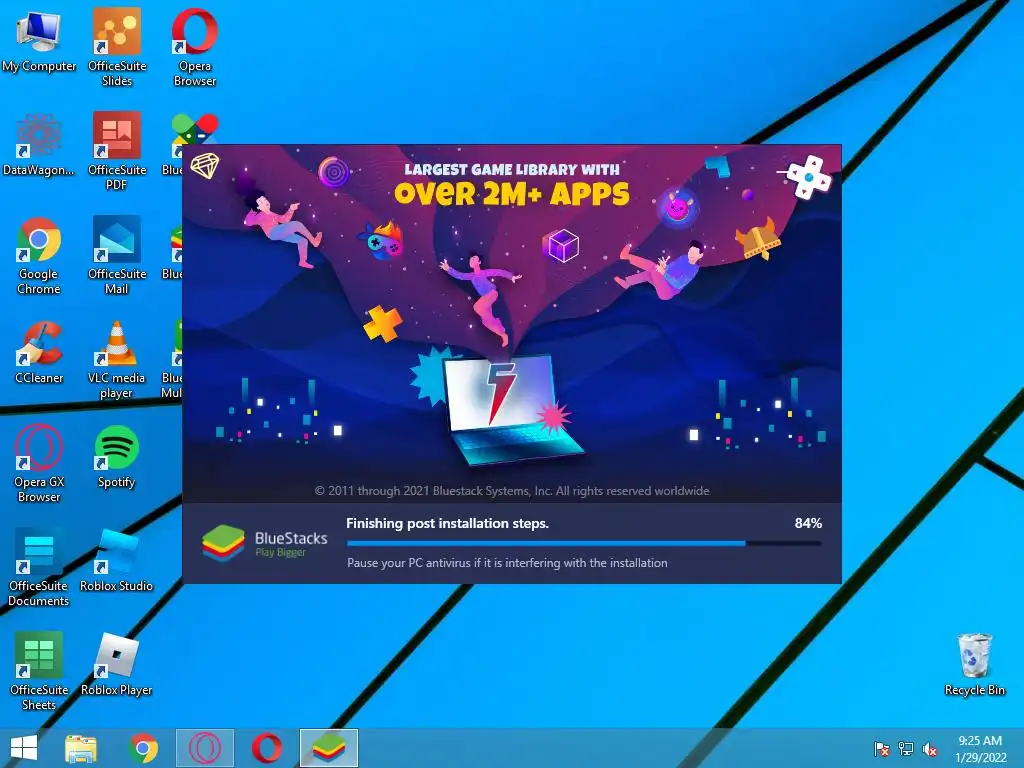The height and width of the screenshot is (768, 1024).
Task: Click the 'Finishing post installation steps.' text
Action: click(447, 523)
